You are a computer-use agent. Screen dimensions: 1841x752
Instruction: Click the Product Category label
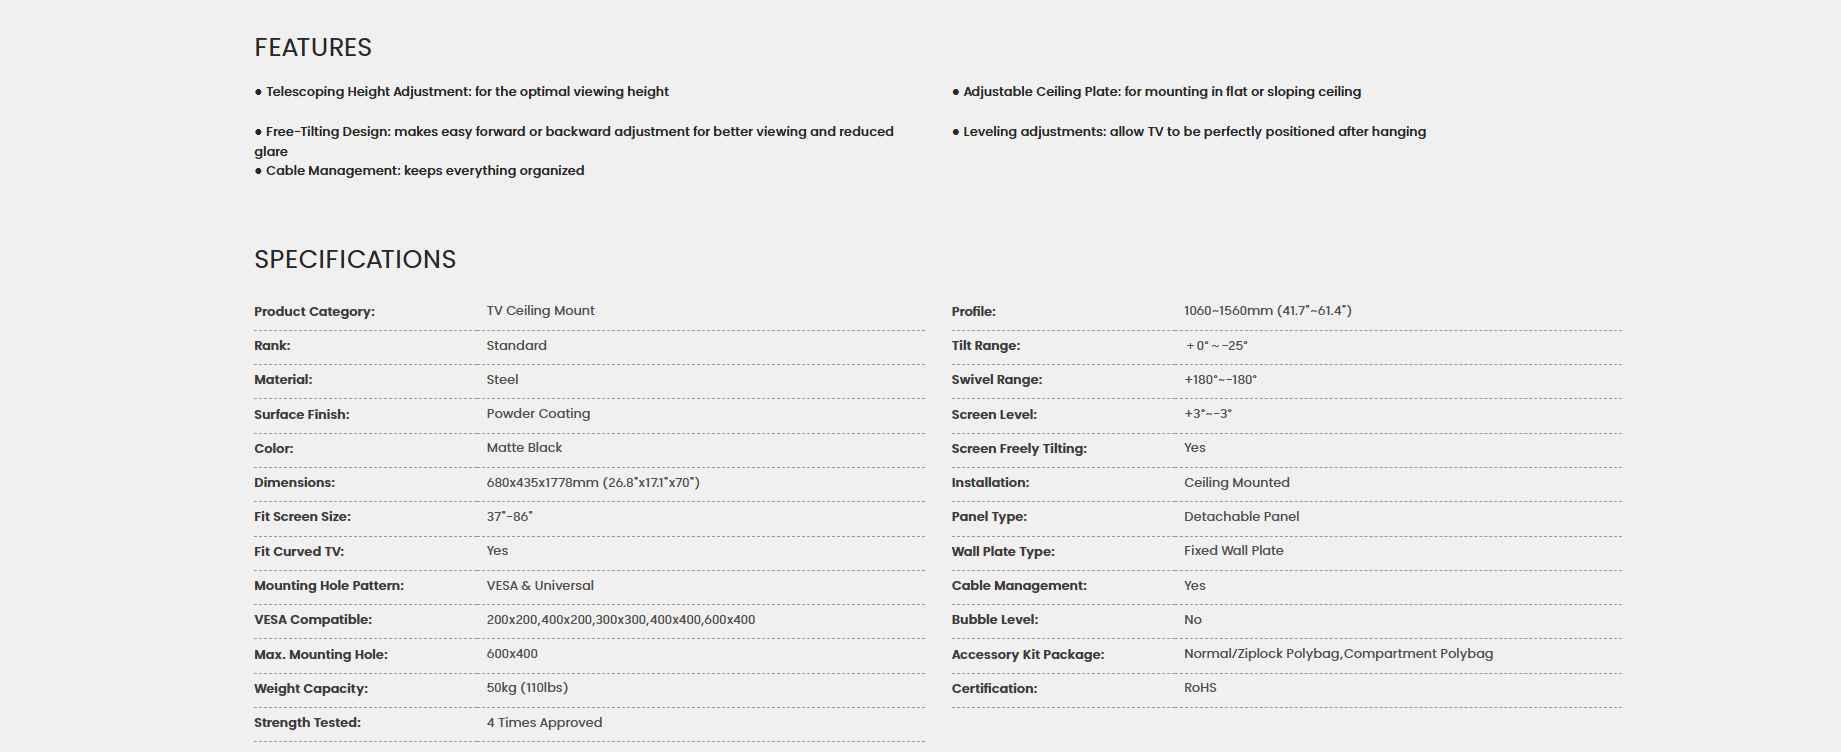314,312
